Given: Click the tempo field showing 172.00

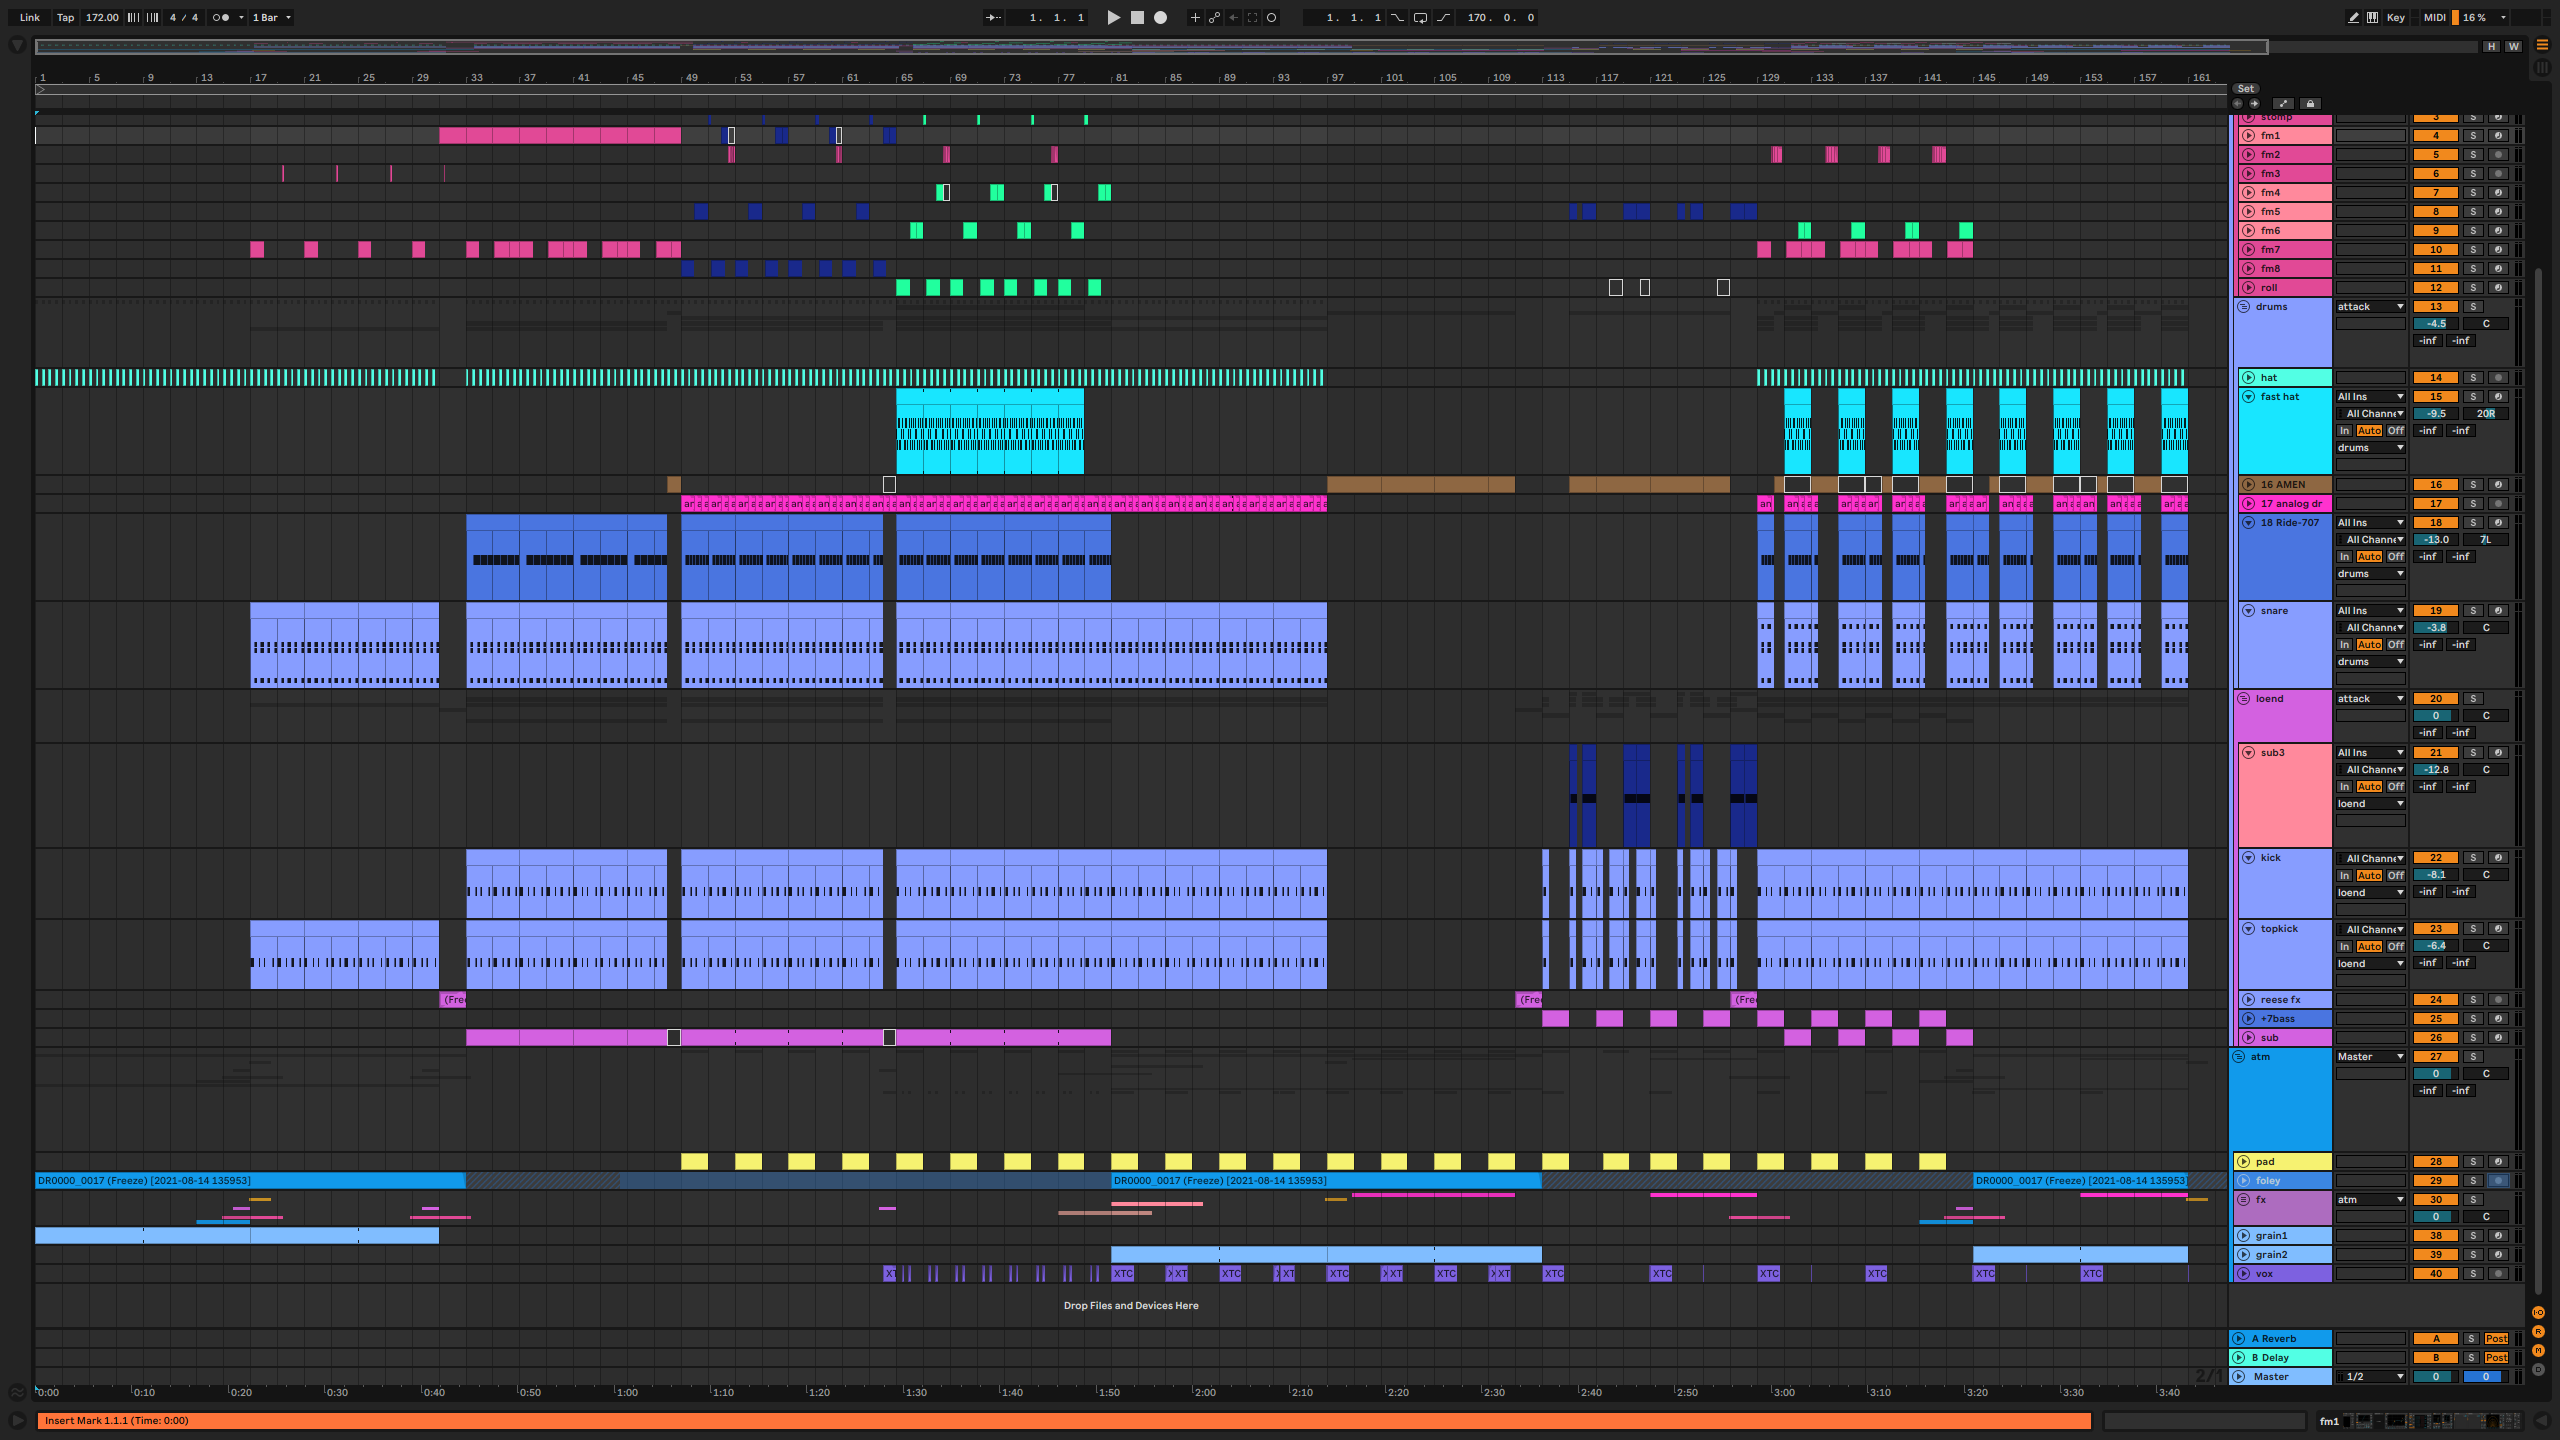Looking at the screenshot, I should [x=101, y=17].
